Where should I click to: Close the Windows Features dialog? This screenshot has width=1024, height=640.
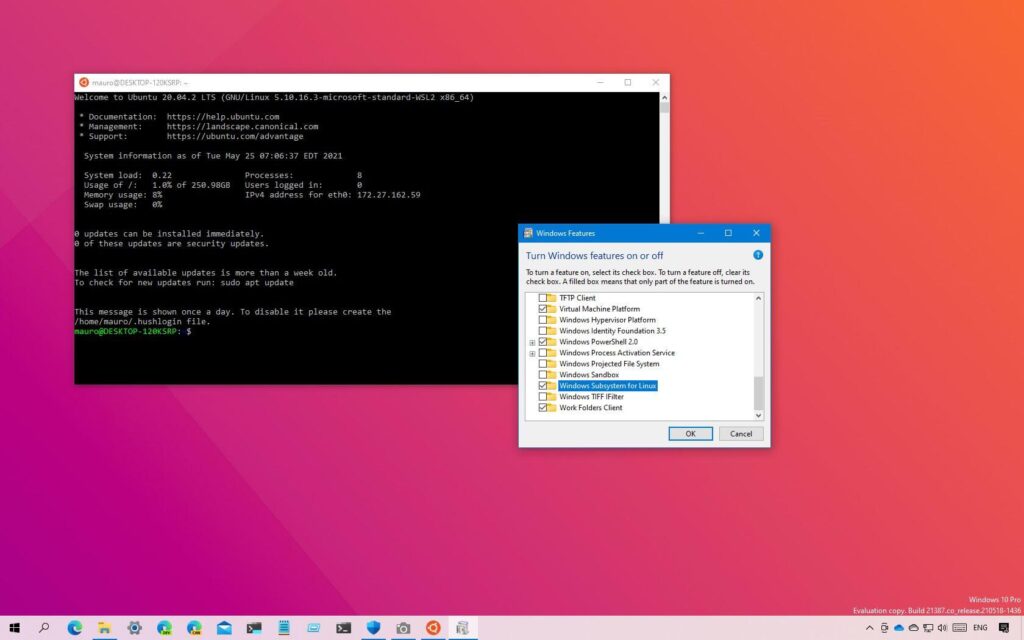pyautogui.click(x=756, y=233)
